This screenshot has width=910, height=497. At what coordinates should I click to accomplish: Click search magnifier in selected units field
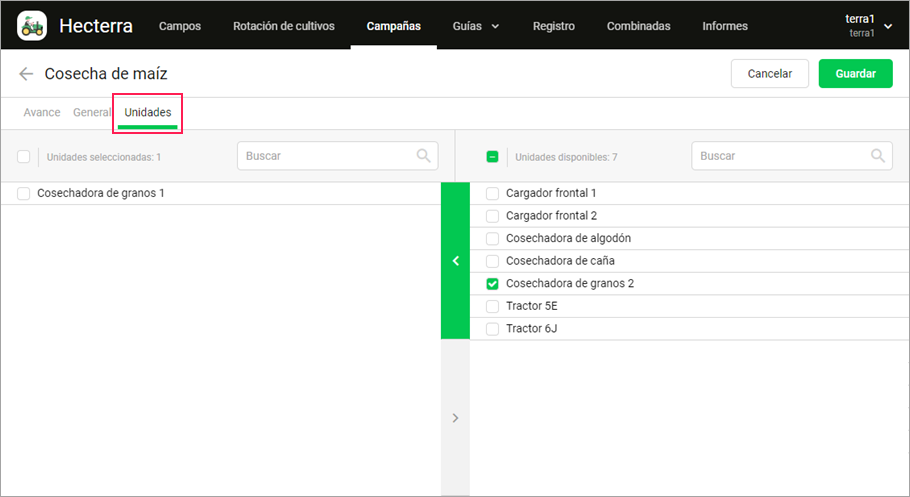coord(424,156)
